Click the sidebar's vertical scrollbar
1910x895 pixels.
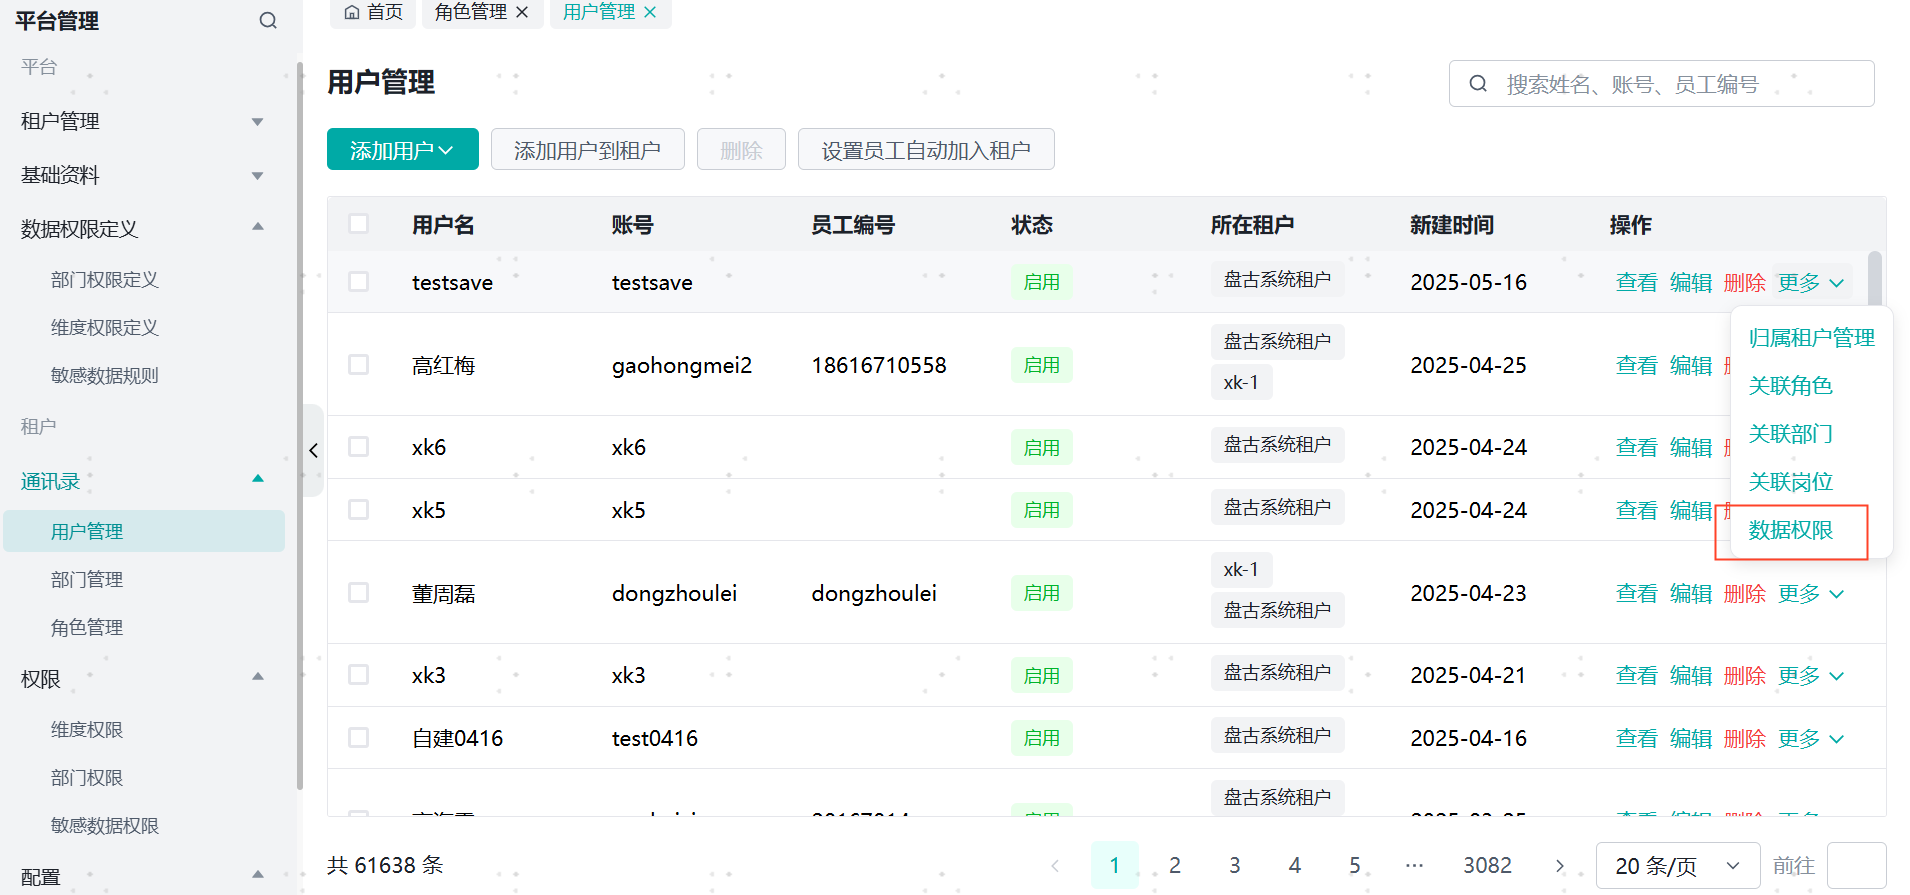(x=300, y=425)
